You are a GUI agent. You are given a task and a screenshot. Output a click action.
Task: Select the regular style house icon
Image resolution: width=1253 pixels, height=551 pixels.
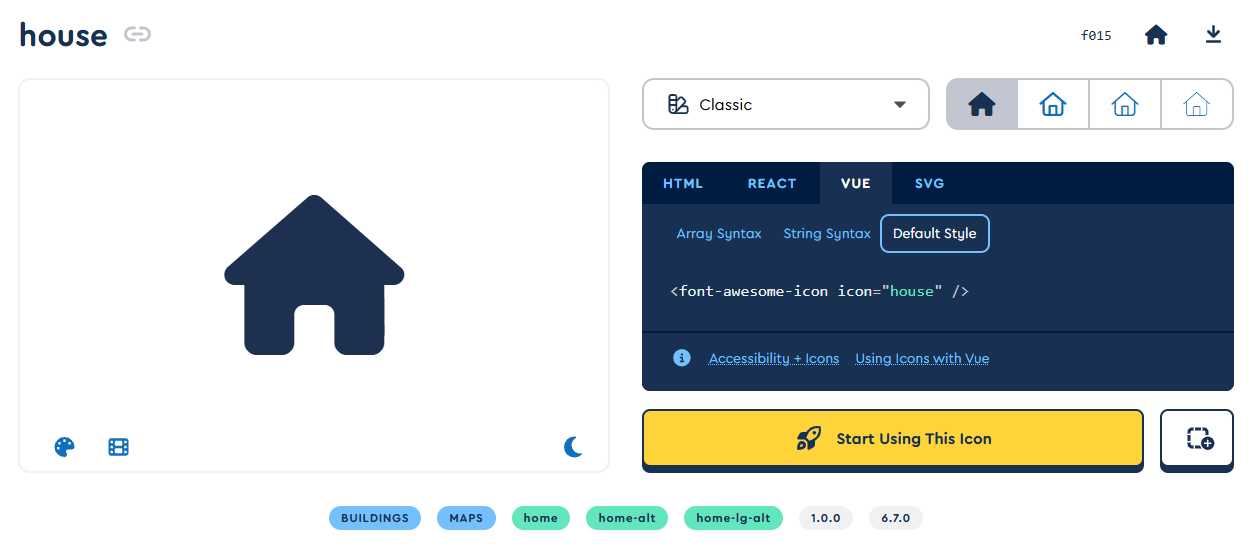(x=1053, y=104)
